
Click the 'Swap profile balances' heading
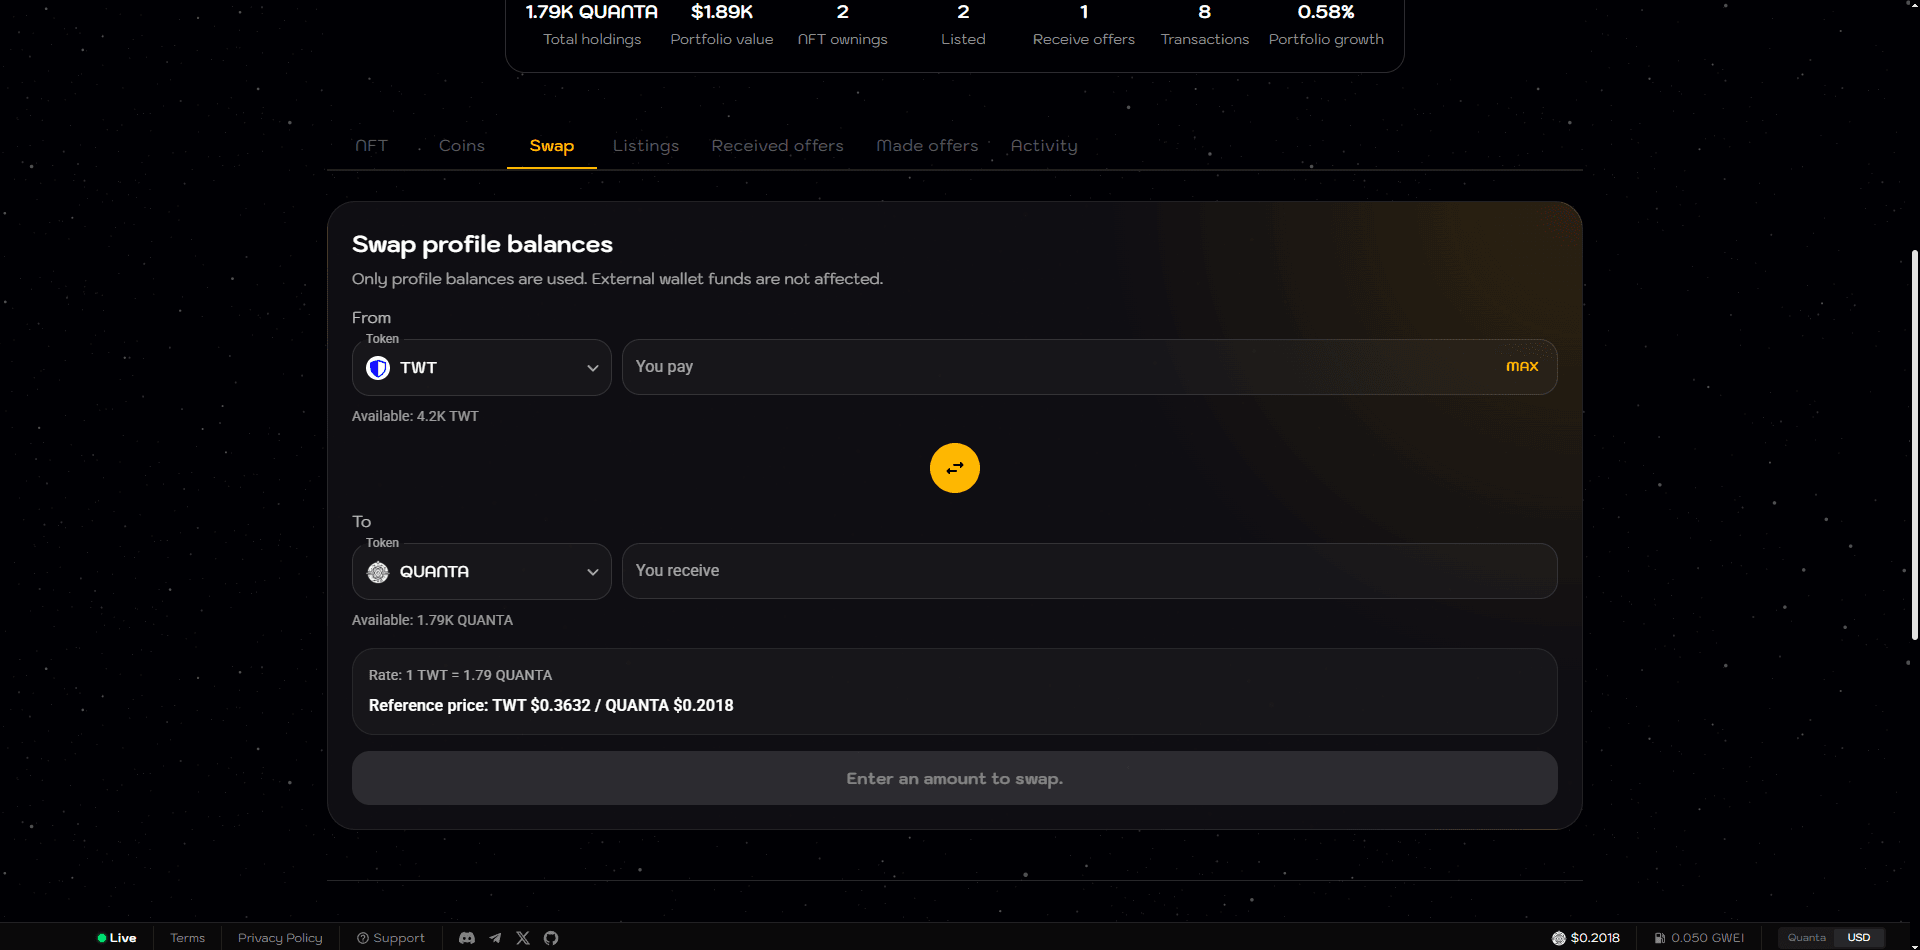coord(482,244)
